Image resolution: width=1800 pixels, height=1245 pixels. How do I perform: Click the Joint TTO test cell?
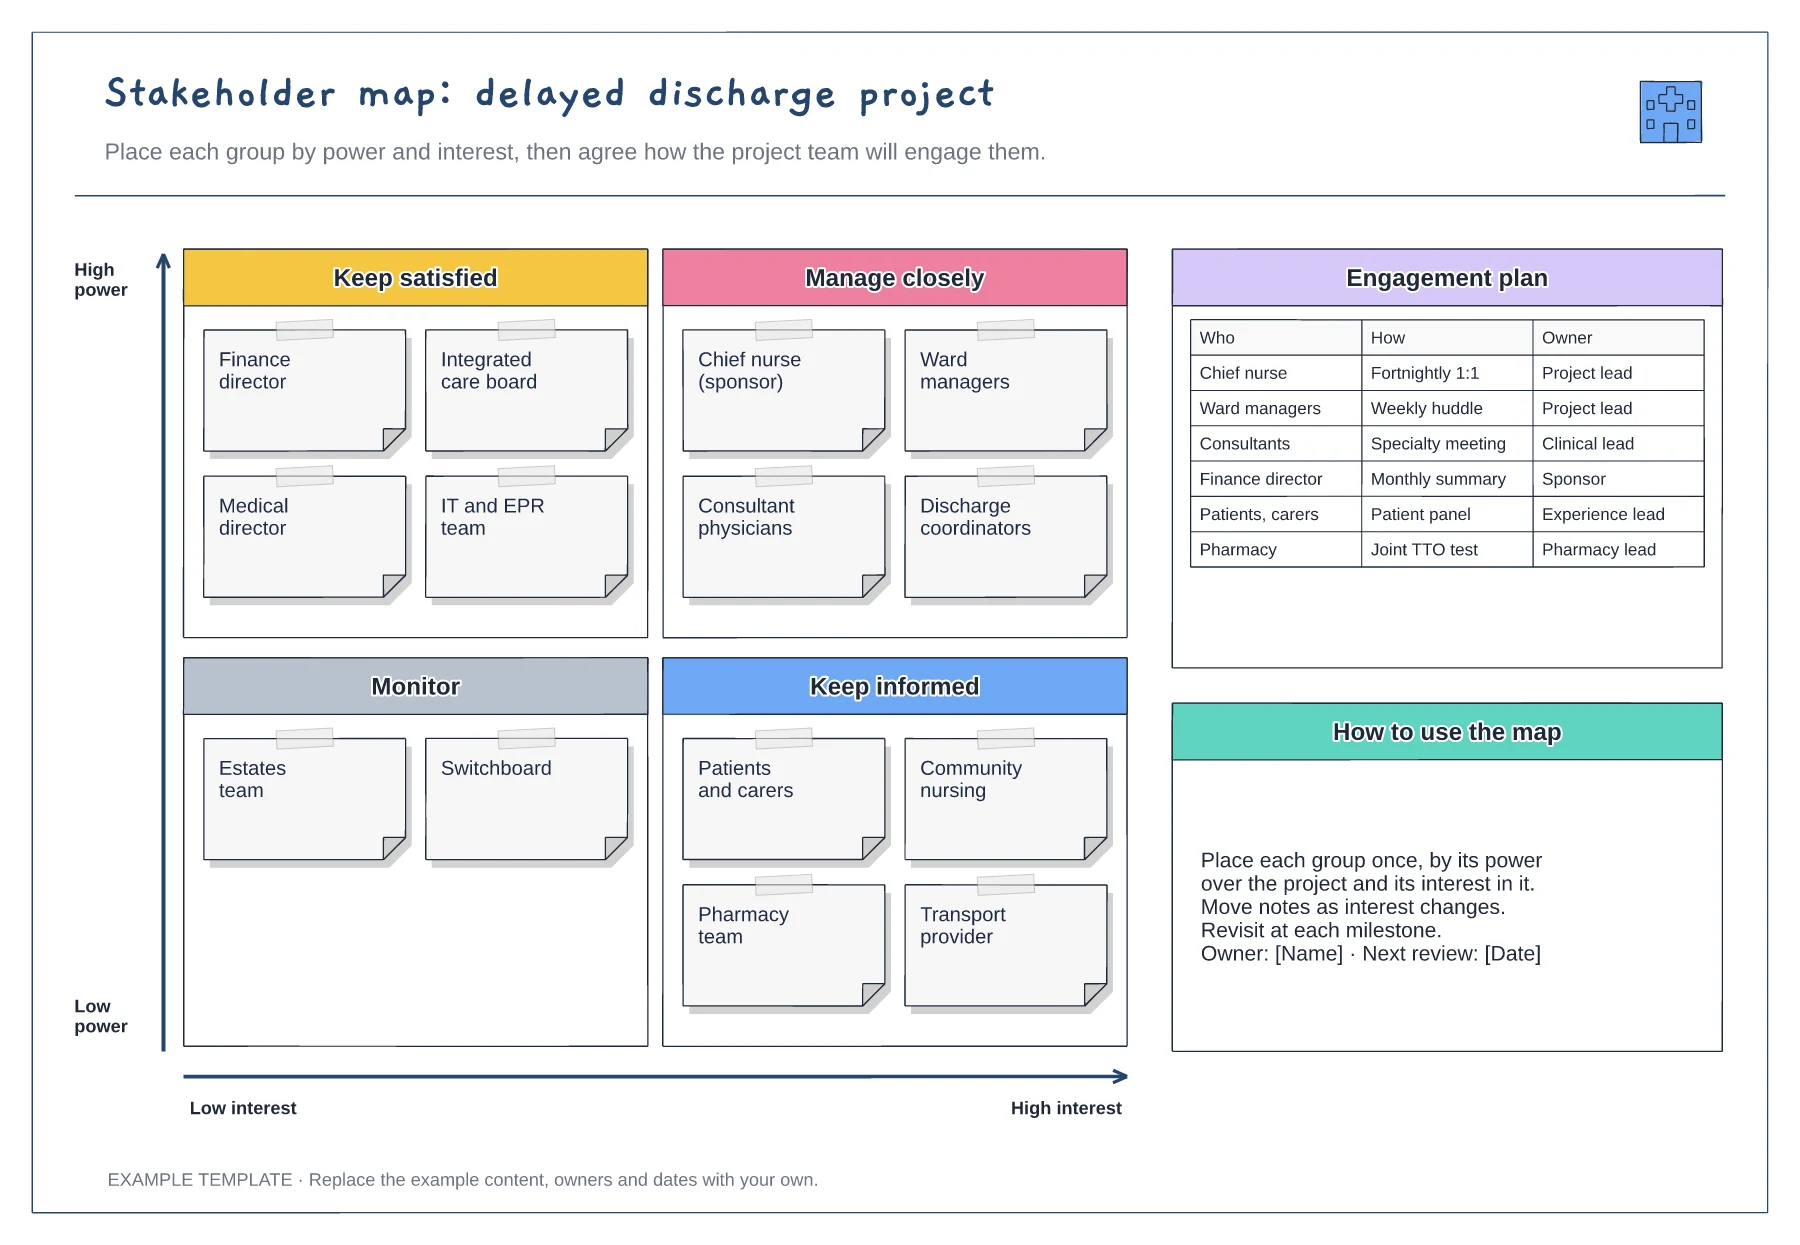coord(1446,550)
